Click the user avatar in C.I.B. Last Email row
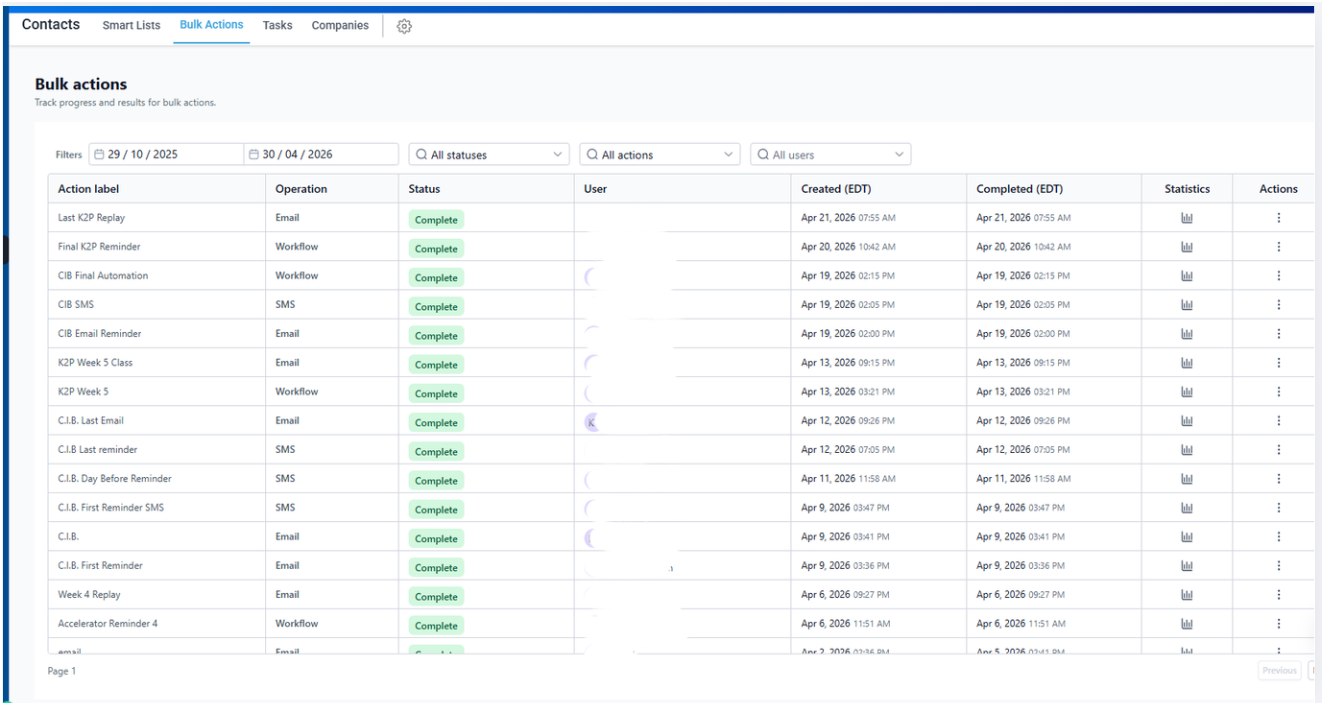This screenshot has width=1324, height=705. (591, 422)
